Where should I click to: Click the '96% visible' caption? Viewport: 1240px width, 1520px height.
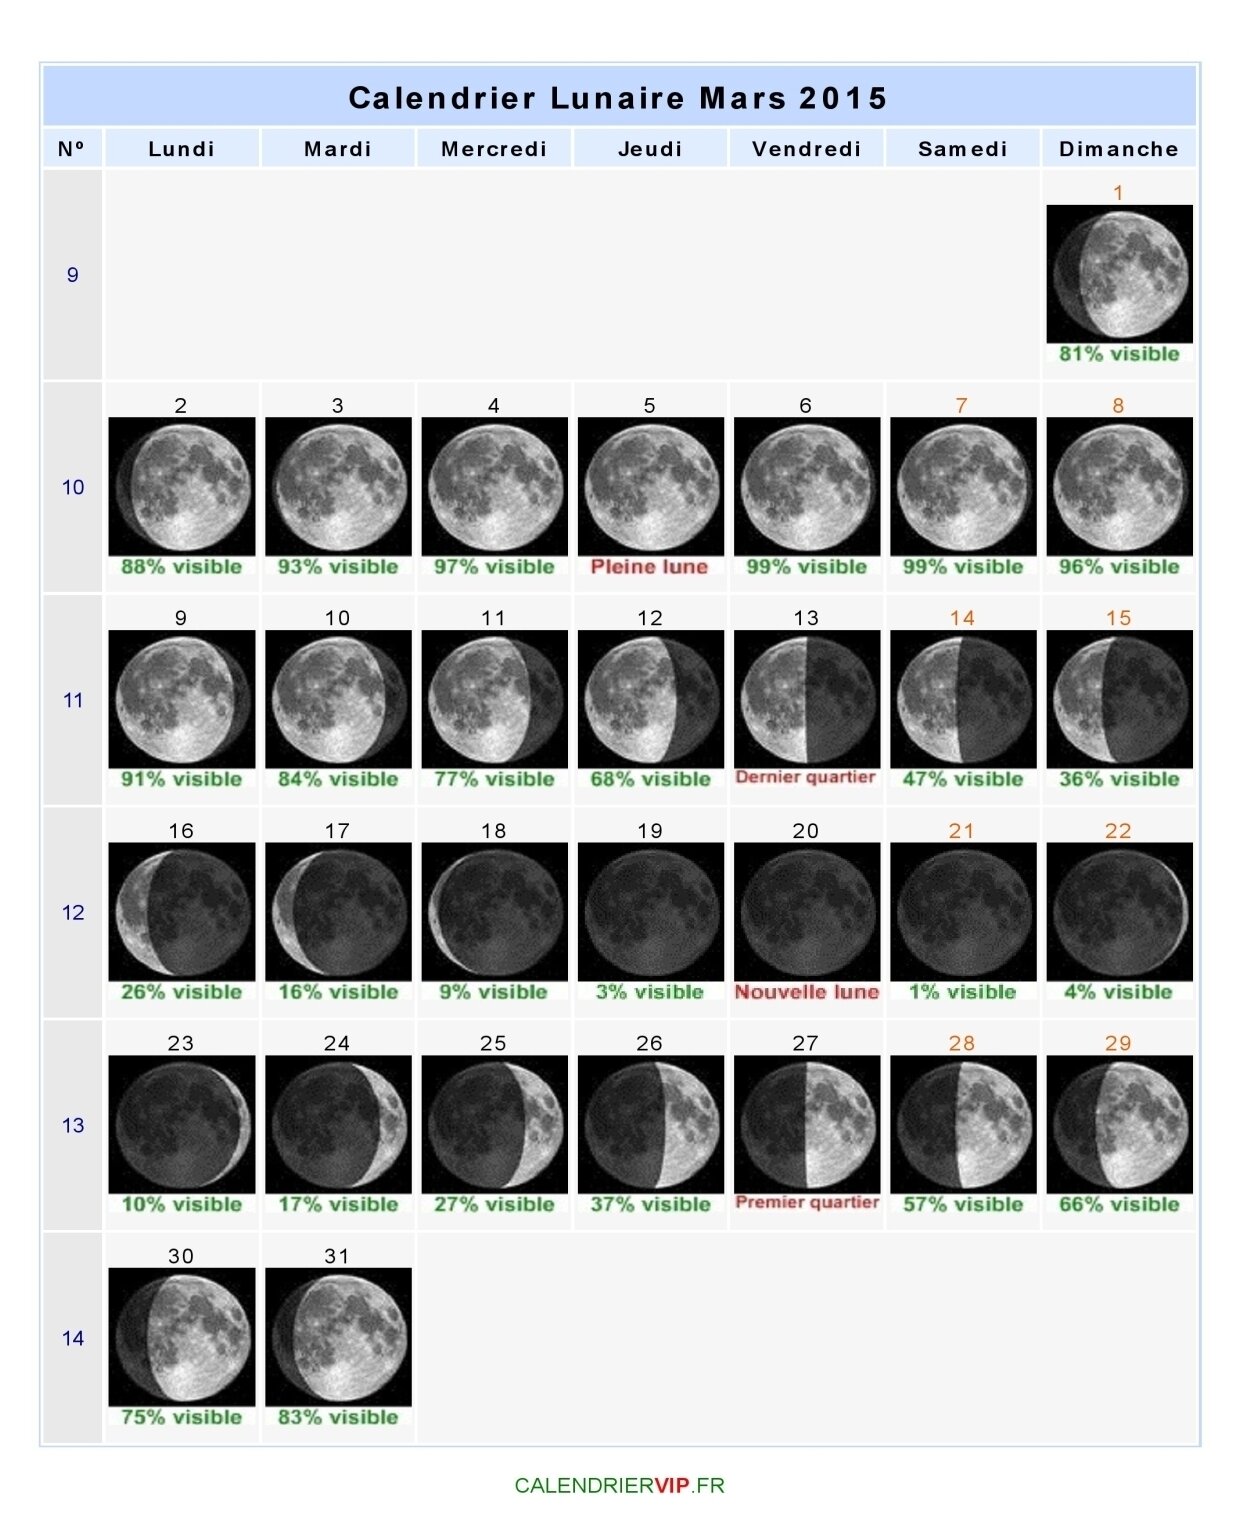point(1119,567)
